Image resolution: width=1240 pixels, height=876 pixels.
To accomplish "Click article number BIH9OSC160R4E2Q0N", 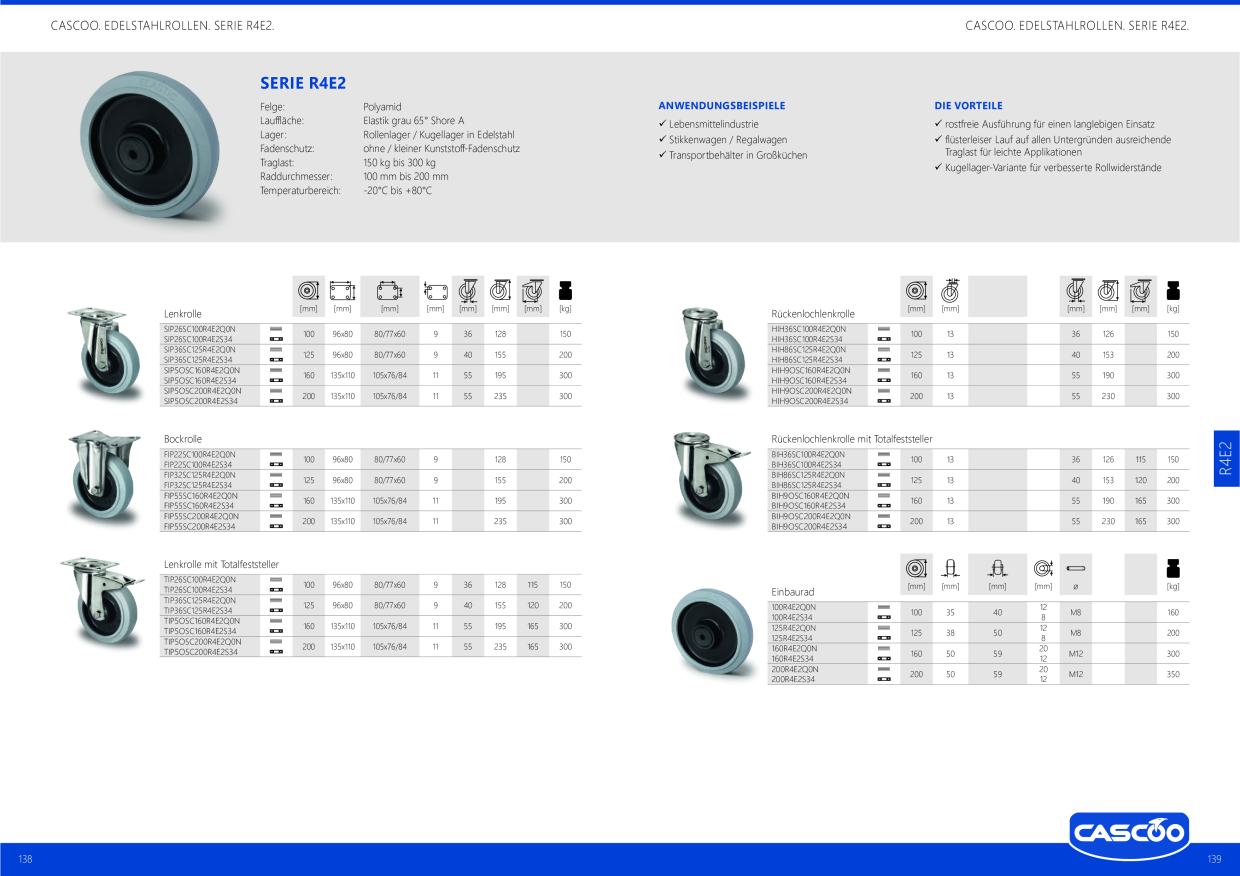I will coord(811,496).
